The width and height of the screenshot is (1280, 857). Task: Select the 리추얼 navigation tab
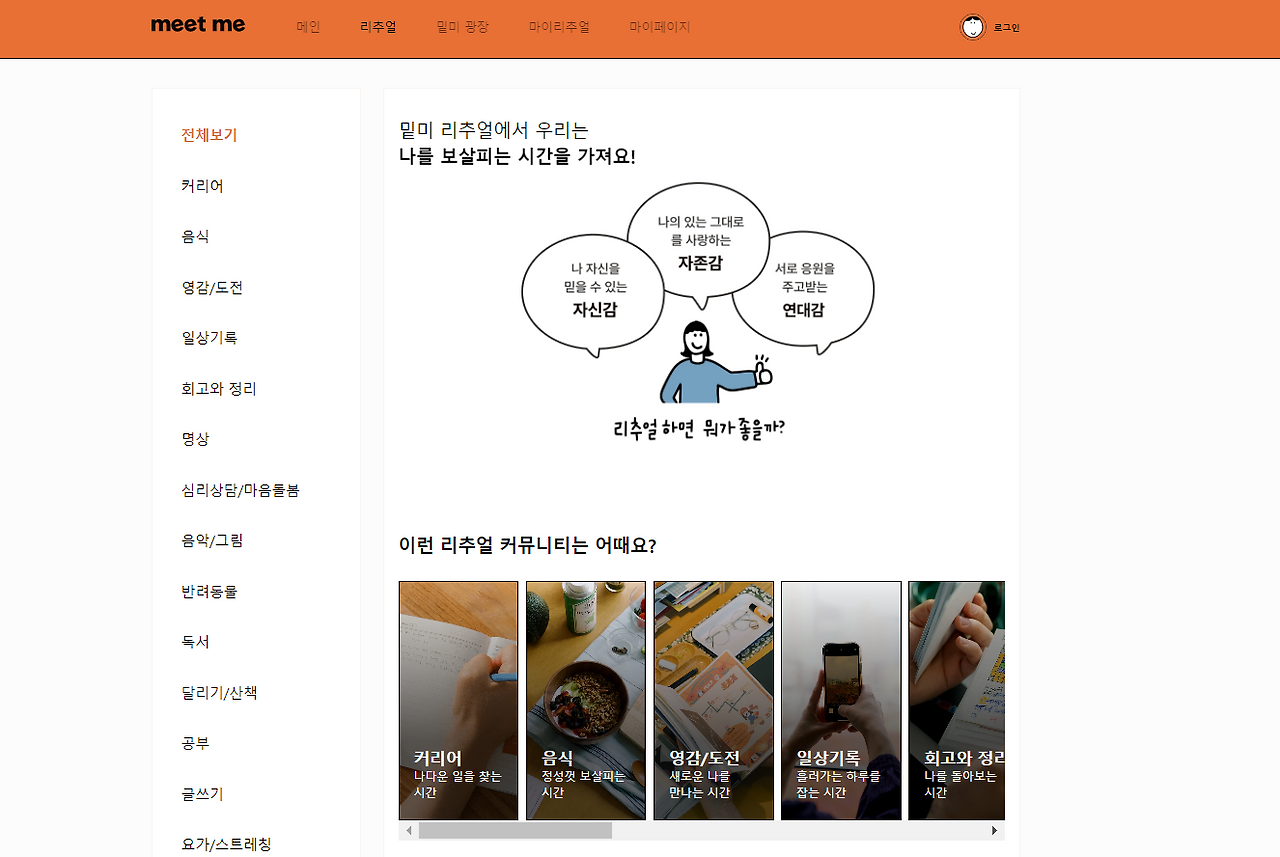click(x=377, y=28)
